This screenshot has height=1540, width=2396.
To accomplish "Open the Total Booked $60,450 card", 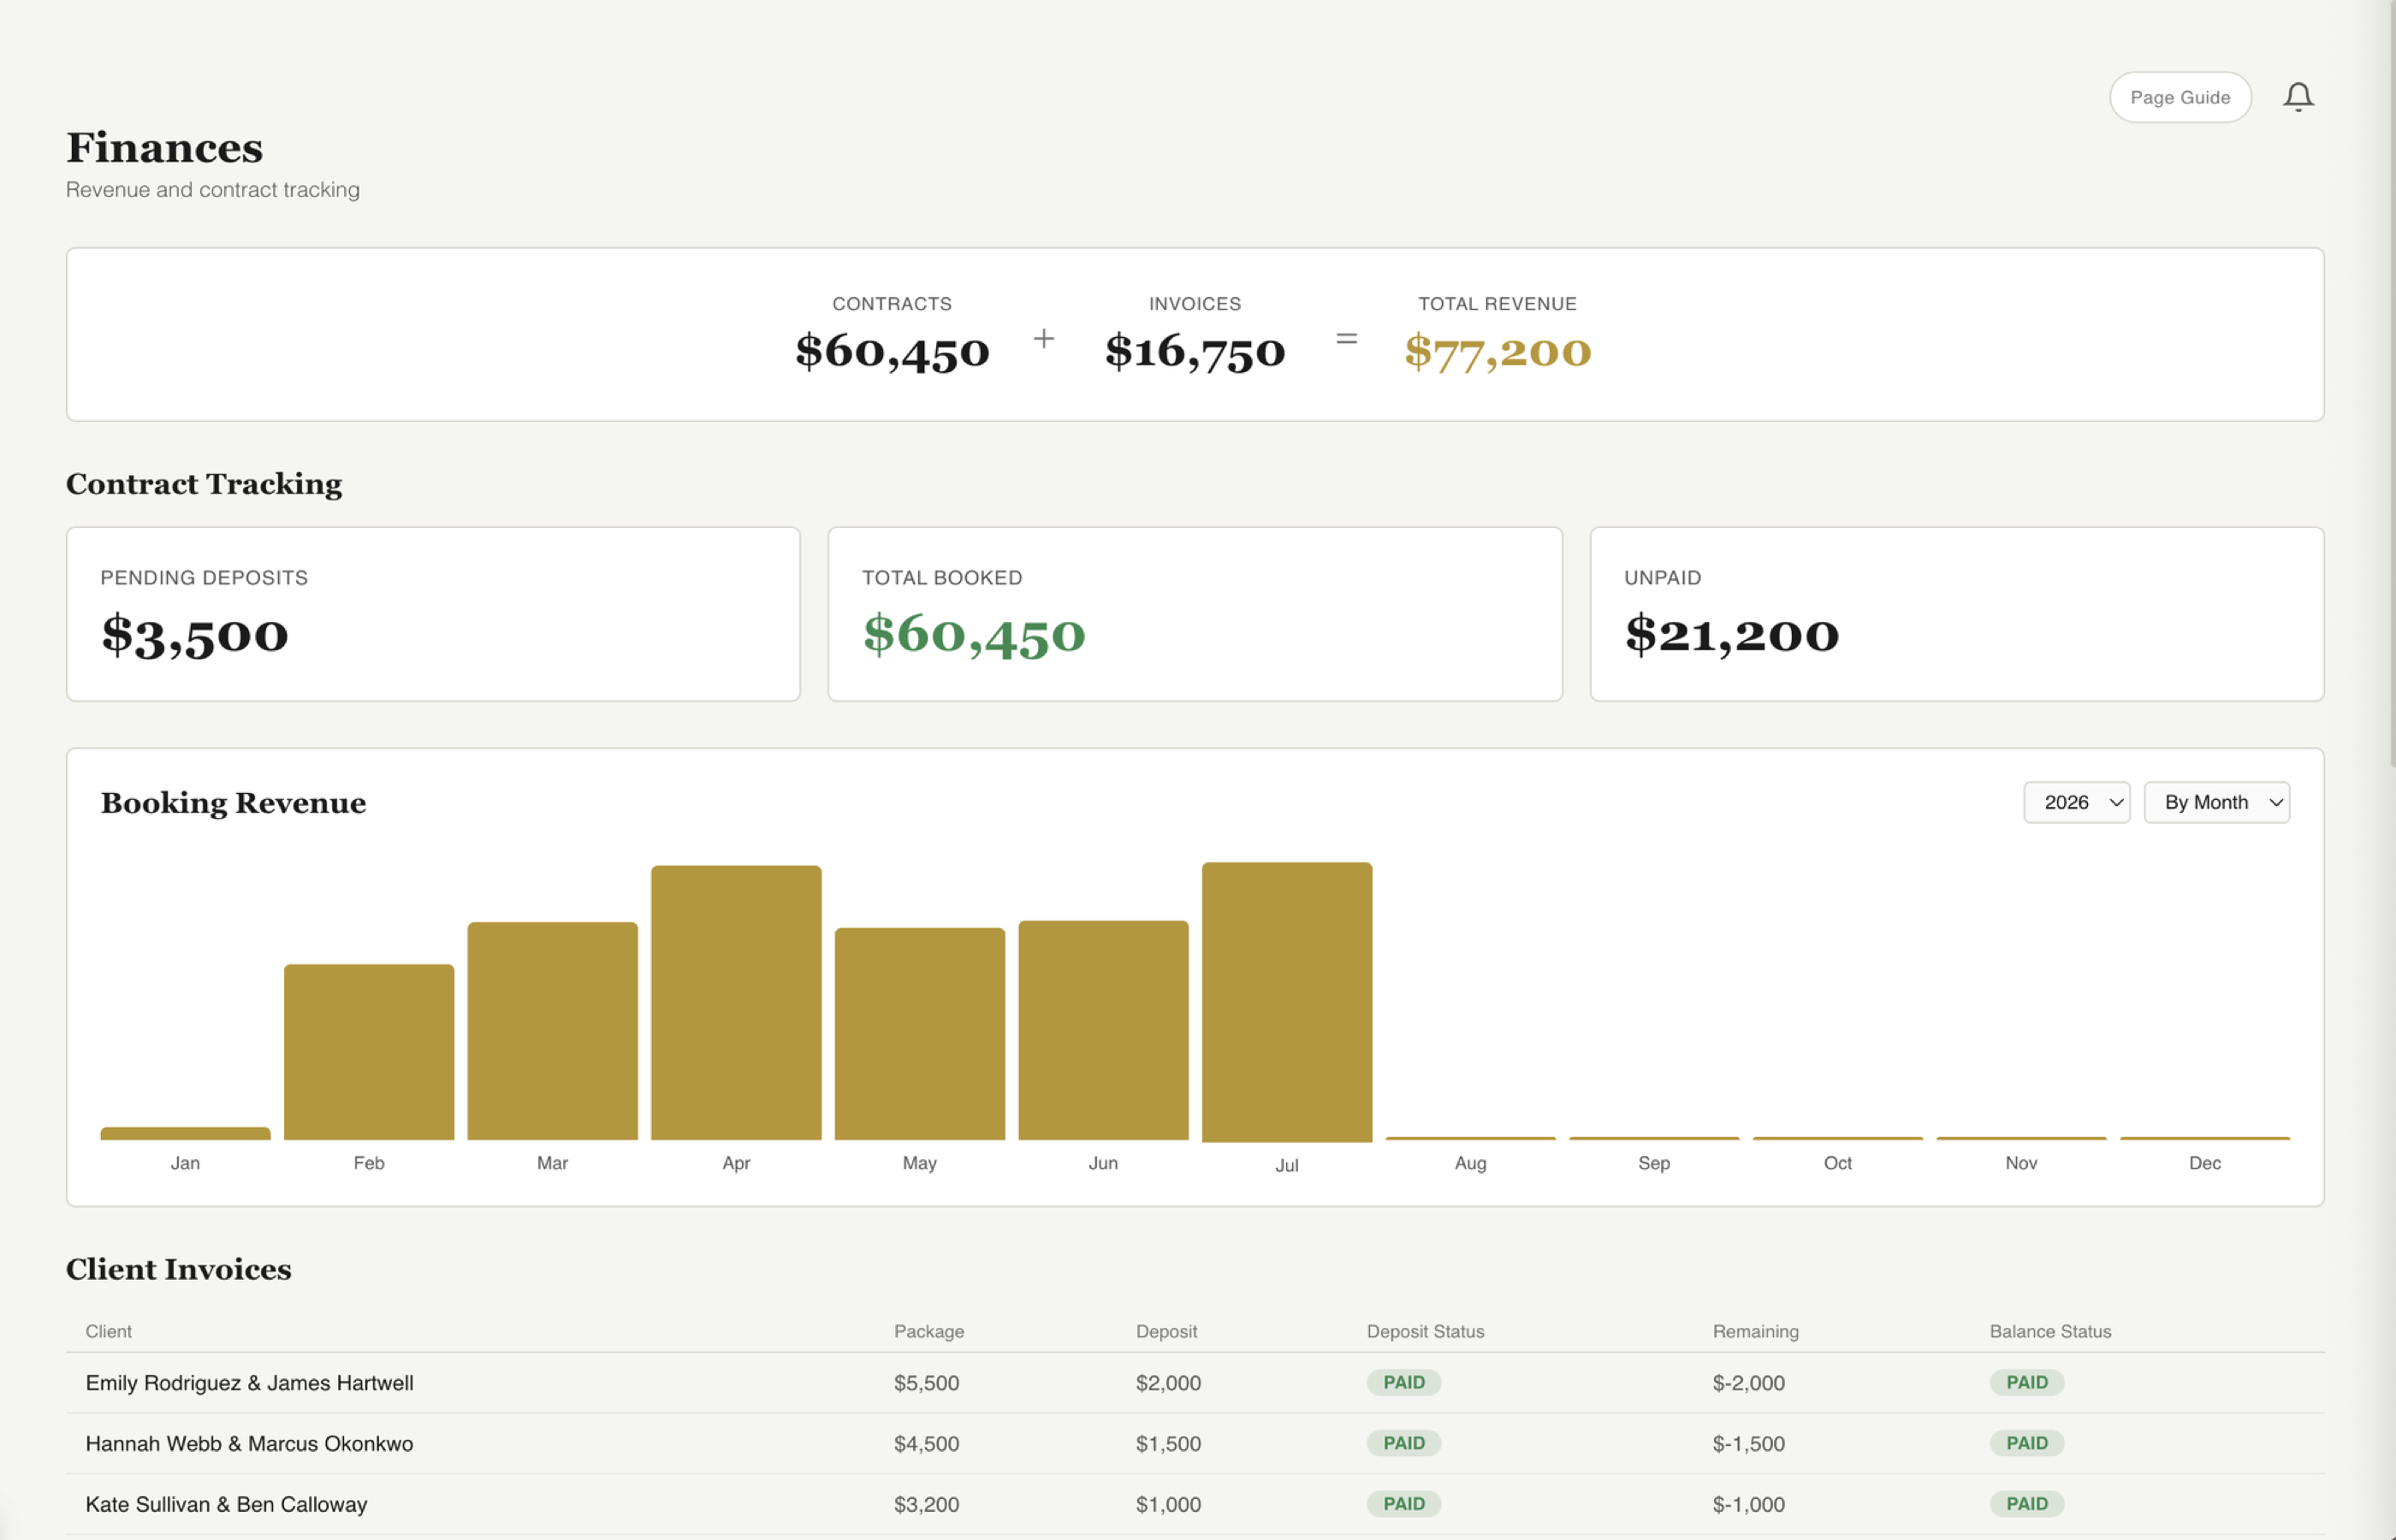I will coord(1194,613).
